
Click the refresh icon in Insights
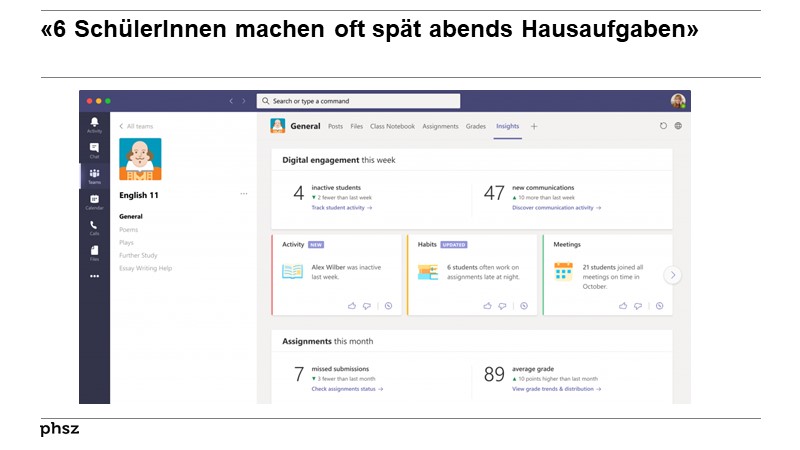[x=663, y=126]
